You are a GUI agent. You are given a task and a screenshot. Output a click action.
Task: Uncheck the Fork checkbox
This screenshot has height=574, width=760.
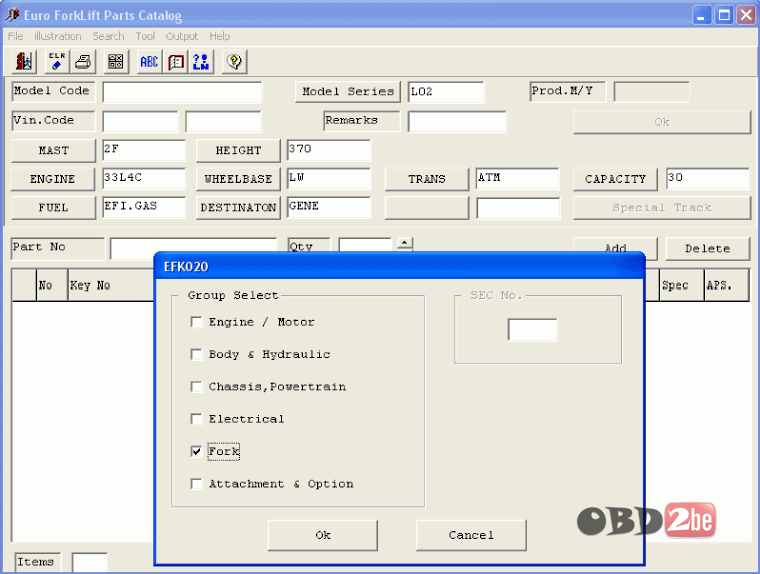(x=196, y=451)
